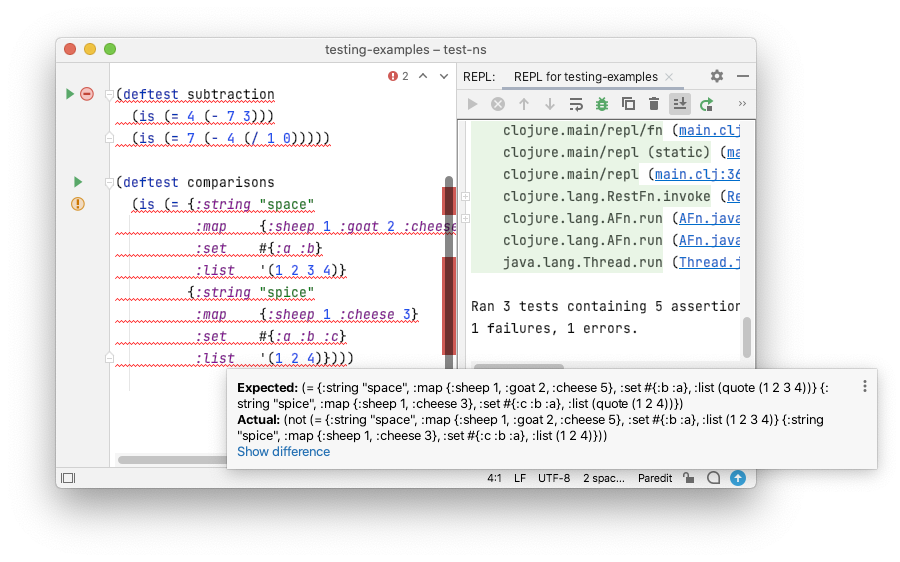Click the "REPL:" tool window label
The height and width of the screenshot is (562, 900).
point(479,77)
